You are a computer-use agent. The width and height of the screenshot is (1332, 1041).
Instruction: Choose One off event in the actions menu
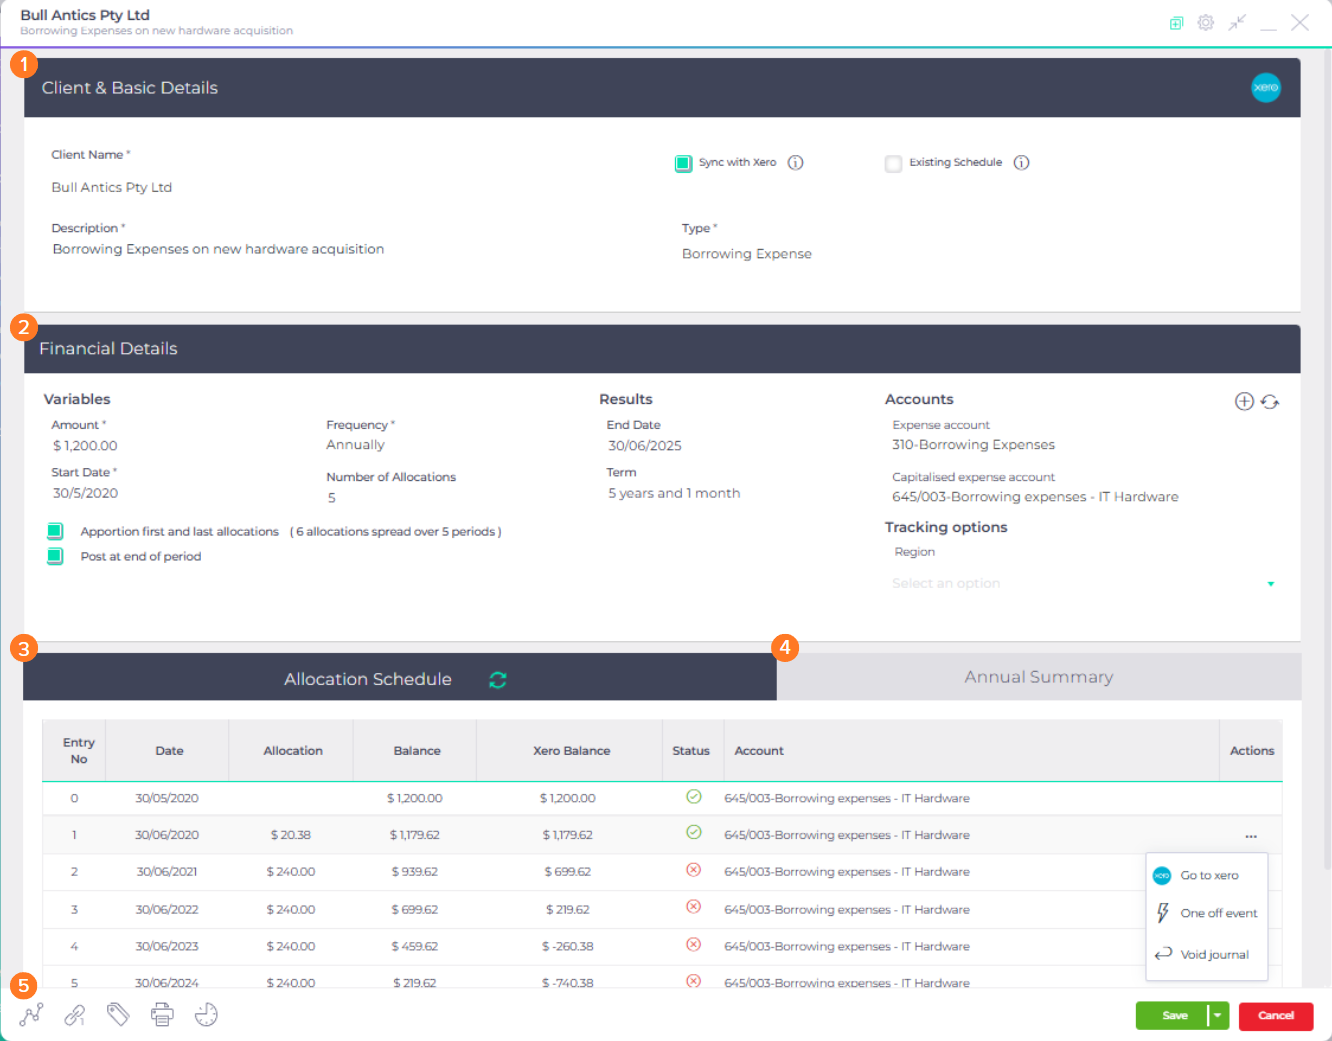point(1218,913)
